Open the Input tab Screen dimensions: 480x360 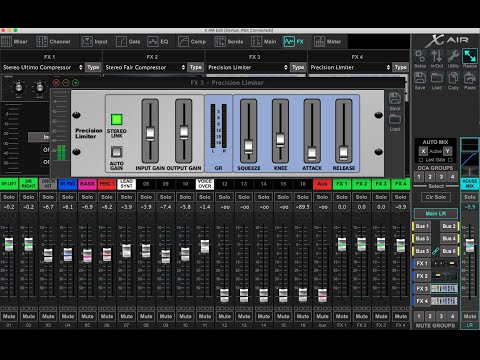(x=95, y=42)
